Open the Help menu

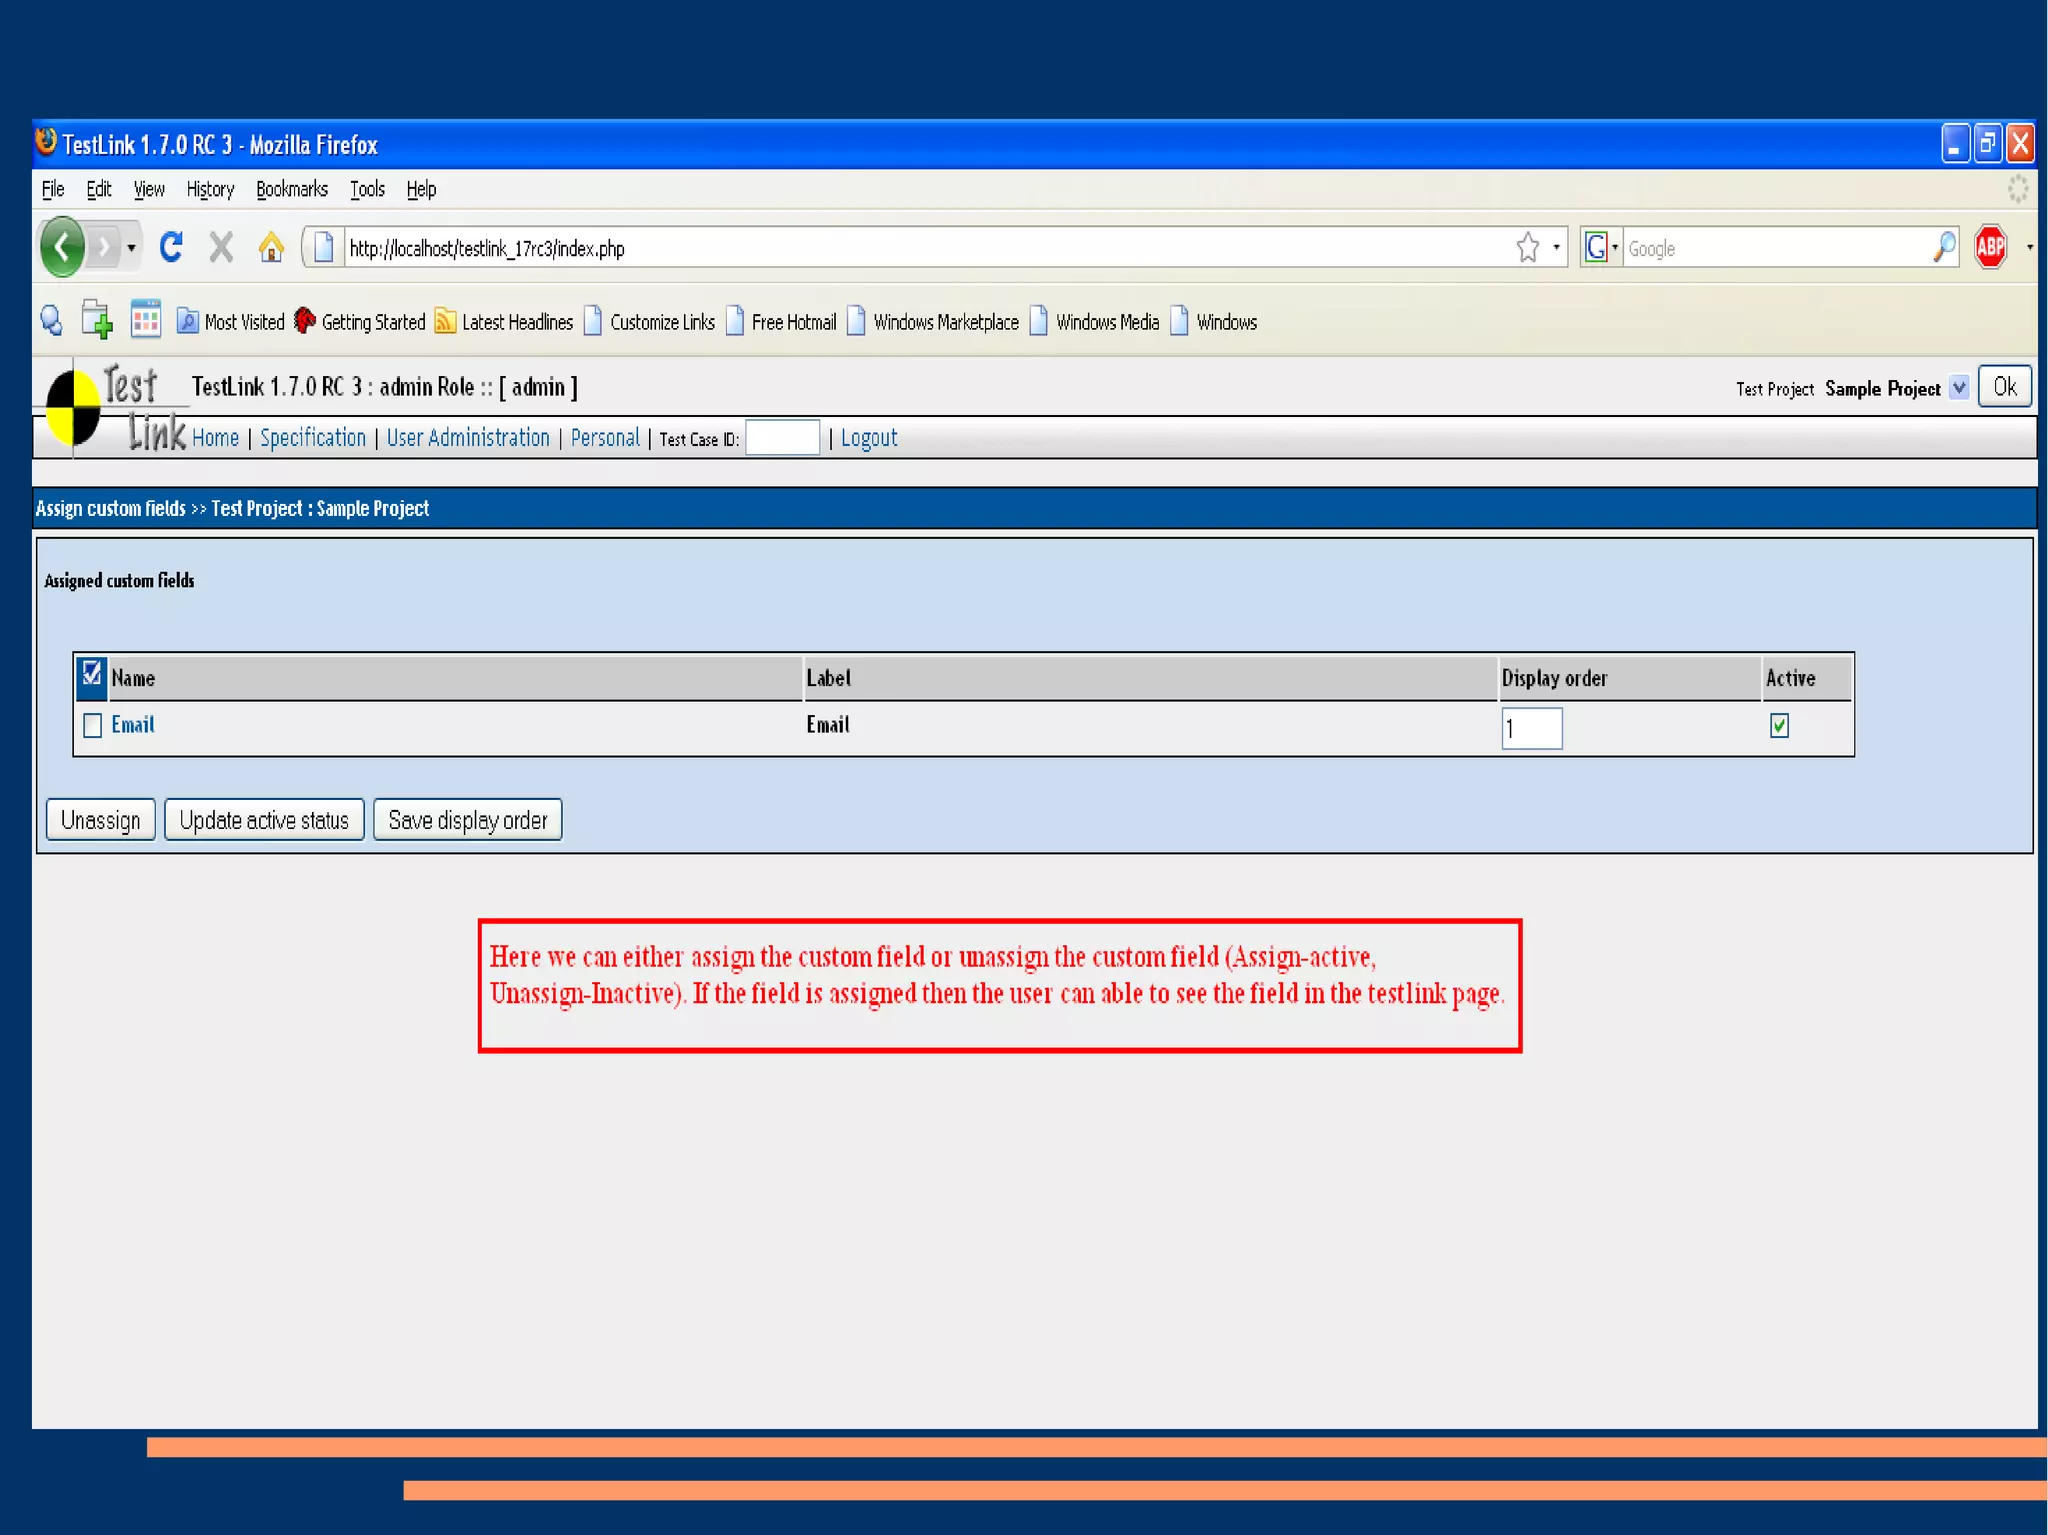click(421, 189)
